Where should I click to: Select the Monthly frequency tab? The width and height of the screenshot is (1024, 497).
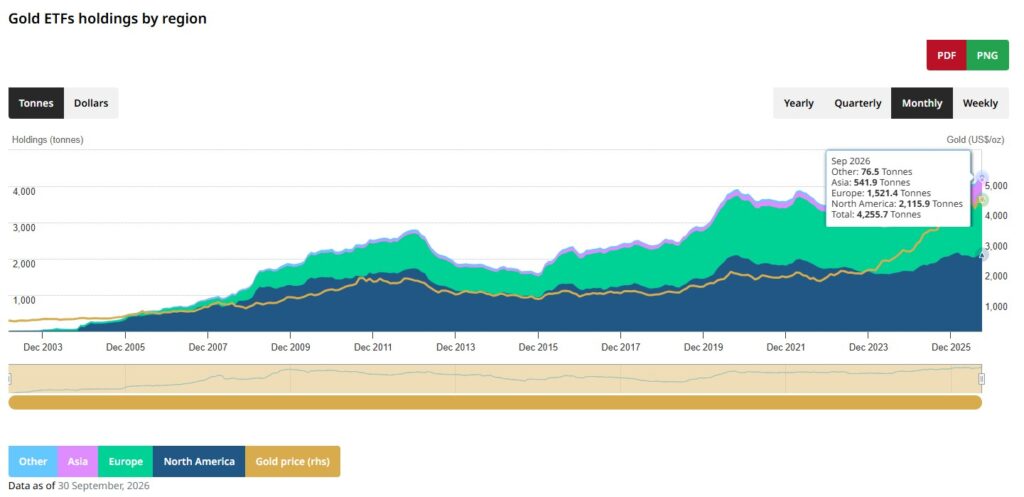click(922, 103)
